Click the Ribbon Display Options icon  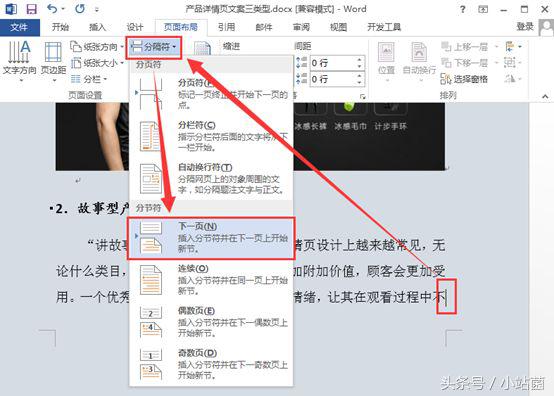click(x=483, y=10)
